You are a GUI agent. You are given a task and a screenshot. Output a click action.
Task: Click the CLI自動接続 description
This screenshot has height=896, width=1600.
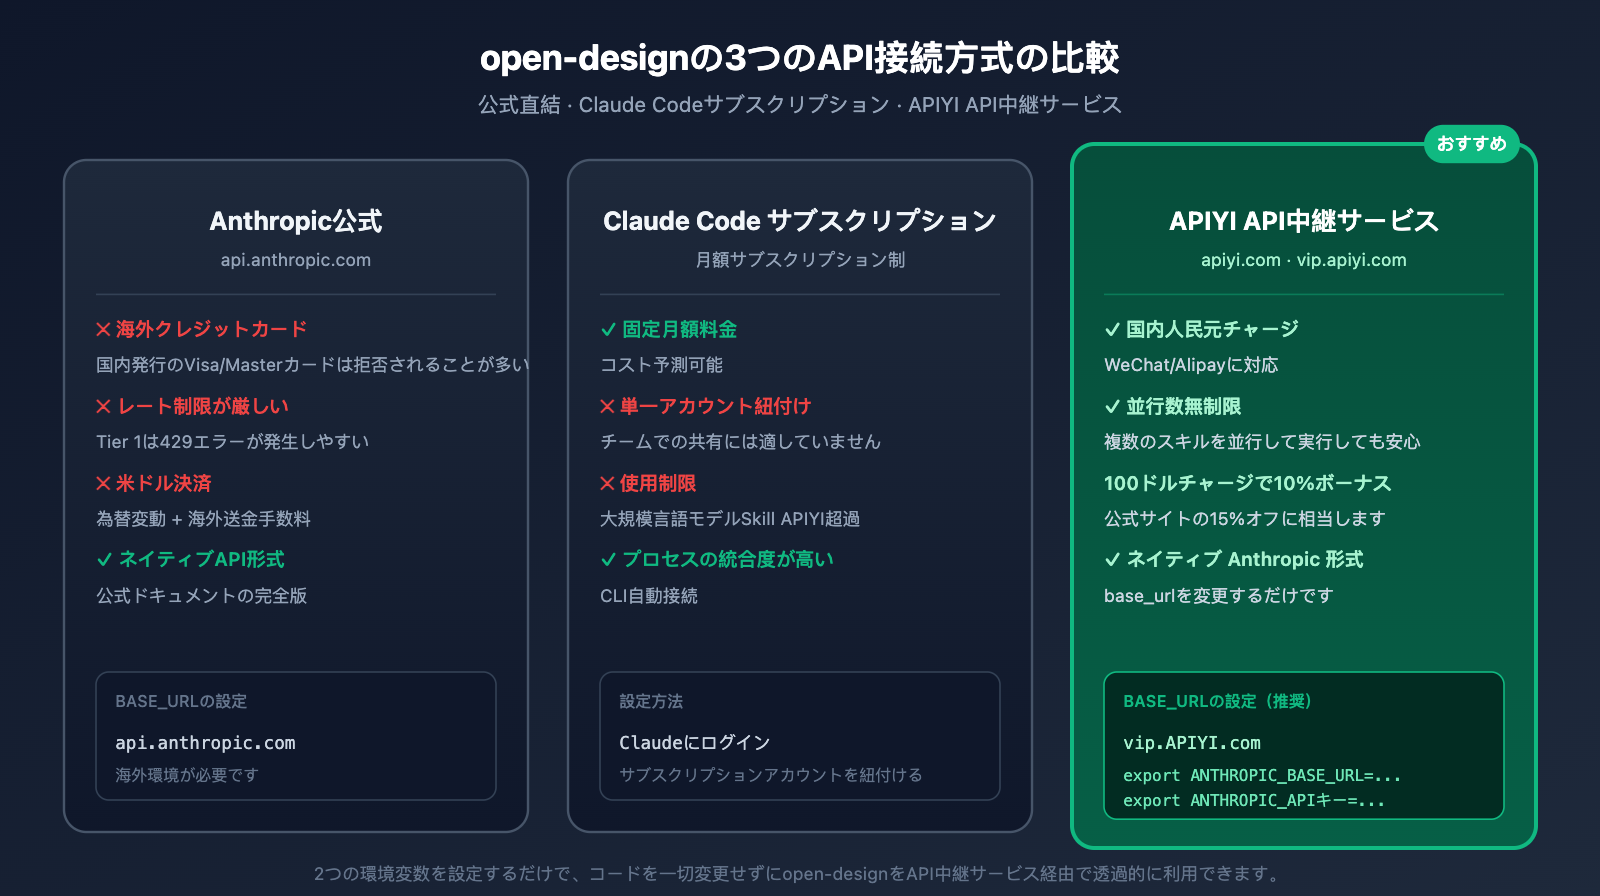(649, 596)
